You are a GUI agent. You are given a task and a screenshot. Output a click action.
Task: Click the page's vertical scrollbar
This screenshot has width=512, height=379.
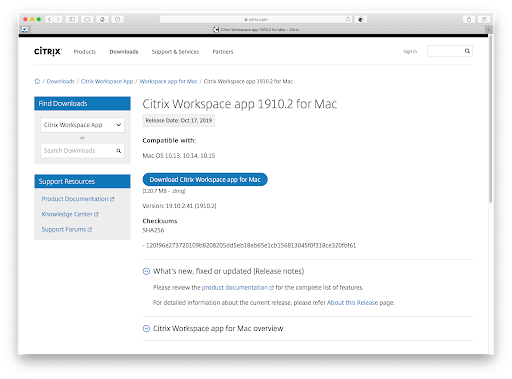pyautogui.click(x=490, y=119)
